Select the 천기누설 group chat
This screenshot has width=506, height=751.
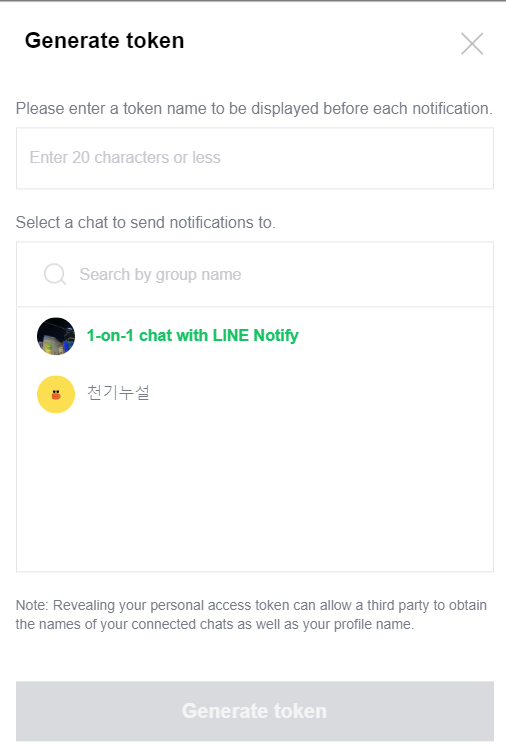tap(255, 394)
